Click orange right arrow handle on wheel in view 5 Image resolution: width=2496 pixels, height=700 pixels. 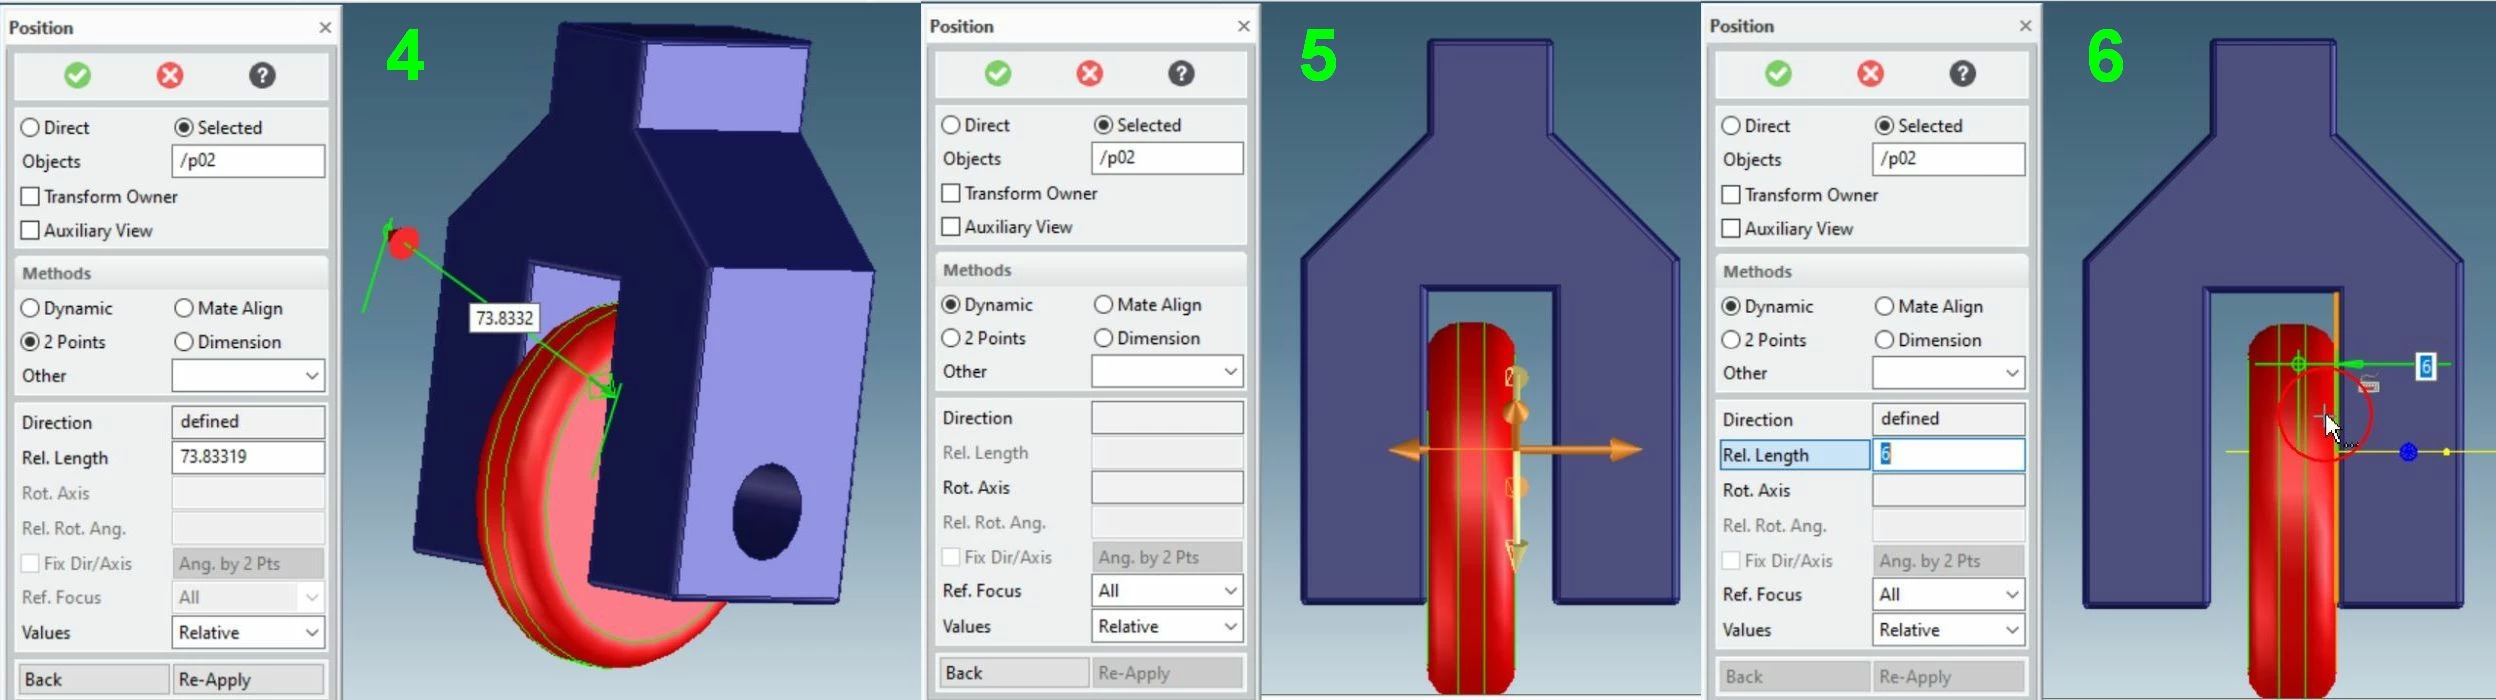point(1622,450)
